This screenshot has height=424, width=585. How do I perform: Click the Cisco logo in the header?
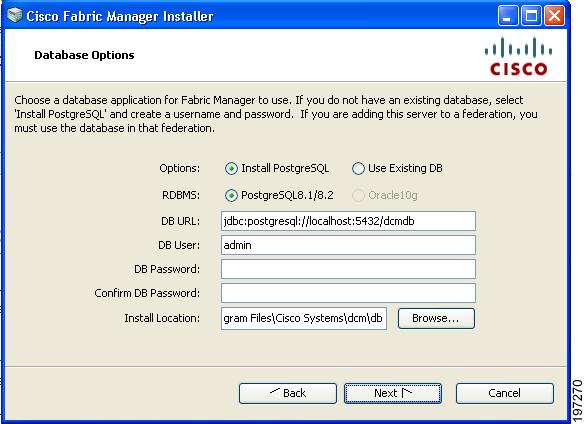518,56
